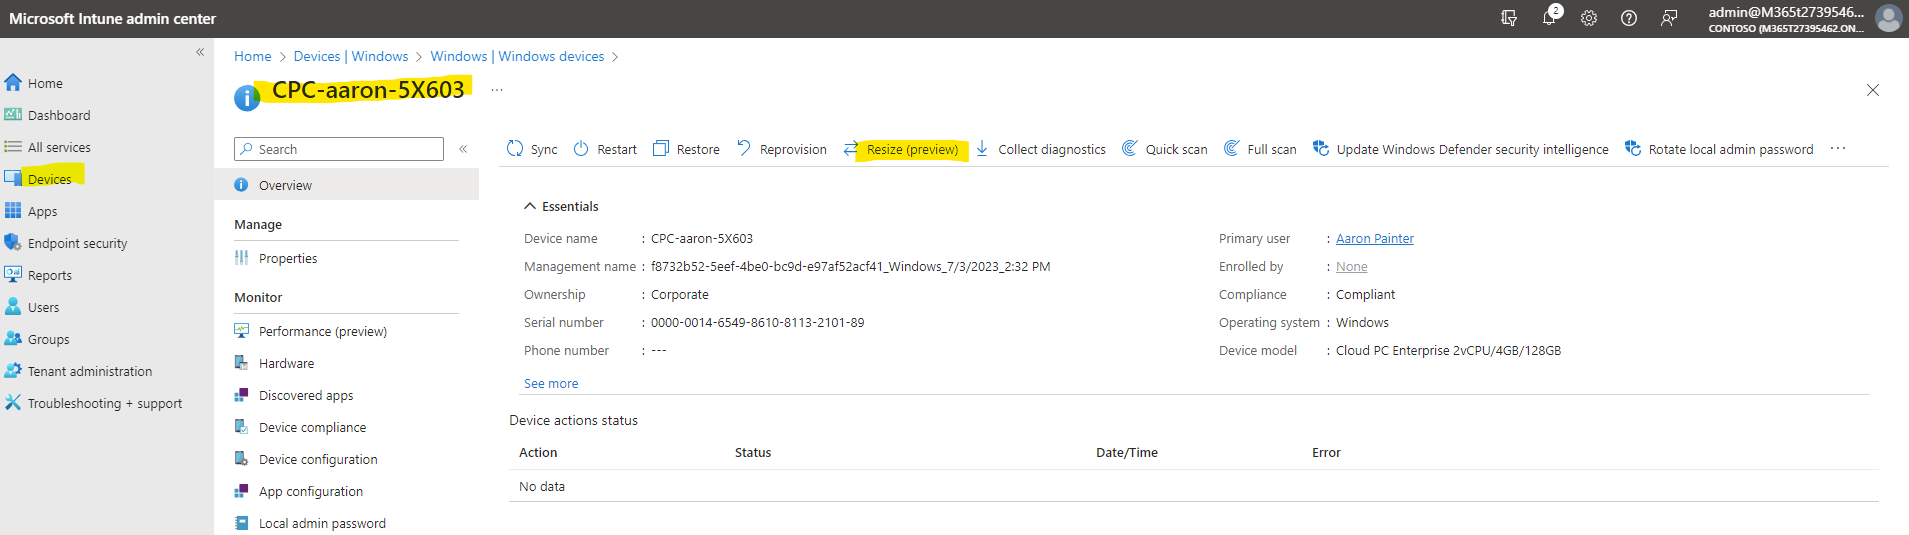Screen dimensions: 1909x535
Task: Click the None link for Enrolled by
Action: (x=1351, y=266)
